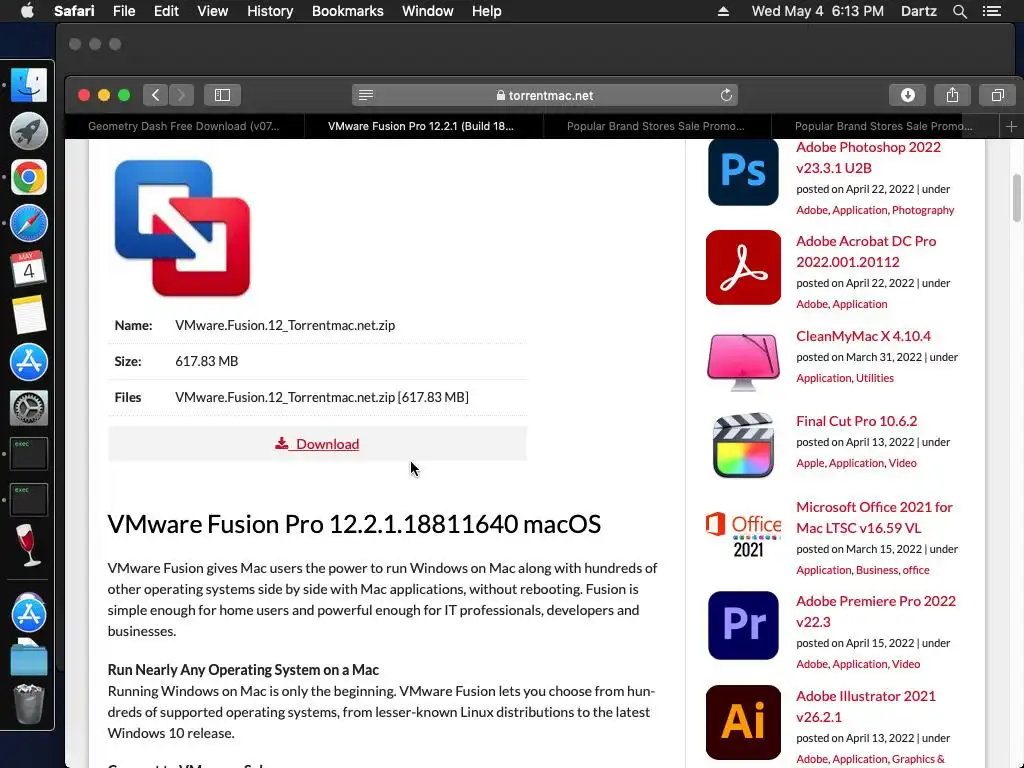Launch Google Chrome from the Dock
This screenshot has width=1024, height=768.
pos(29,177)
